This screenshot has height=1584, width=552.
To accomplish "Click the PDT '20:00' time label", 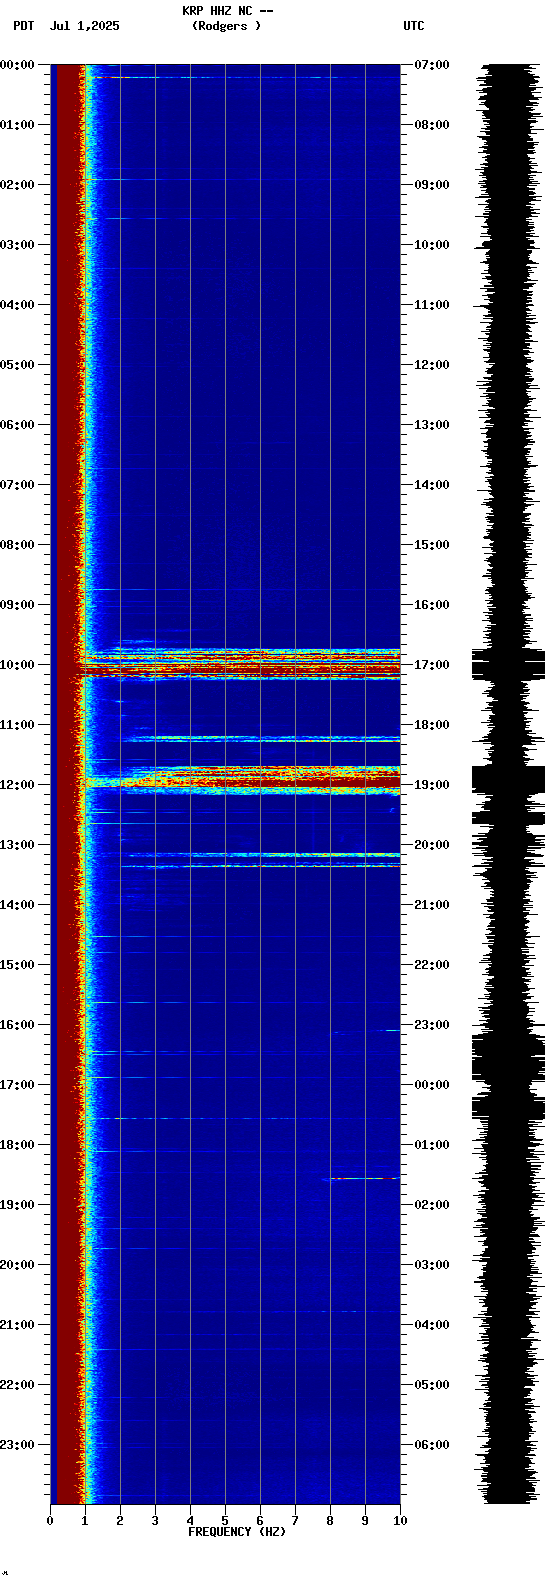I will tap(18, 1265).
